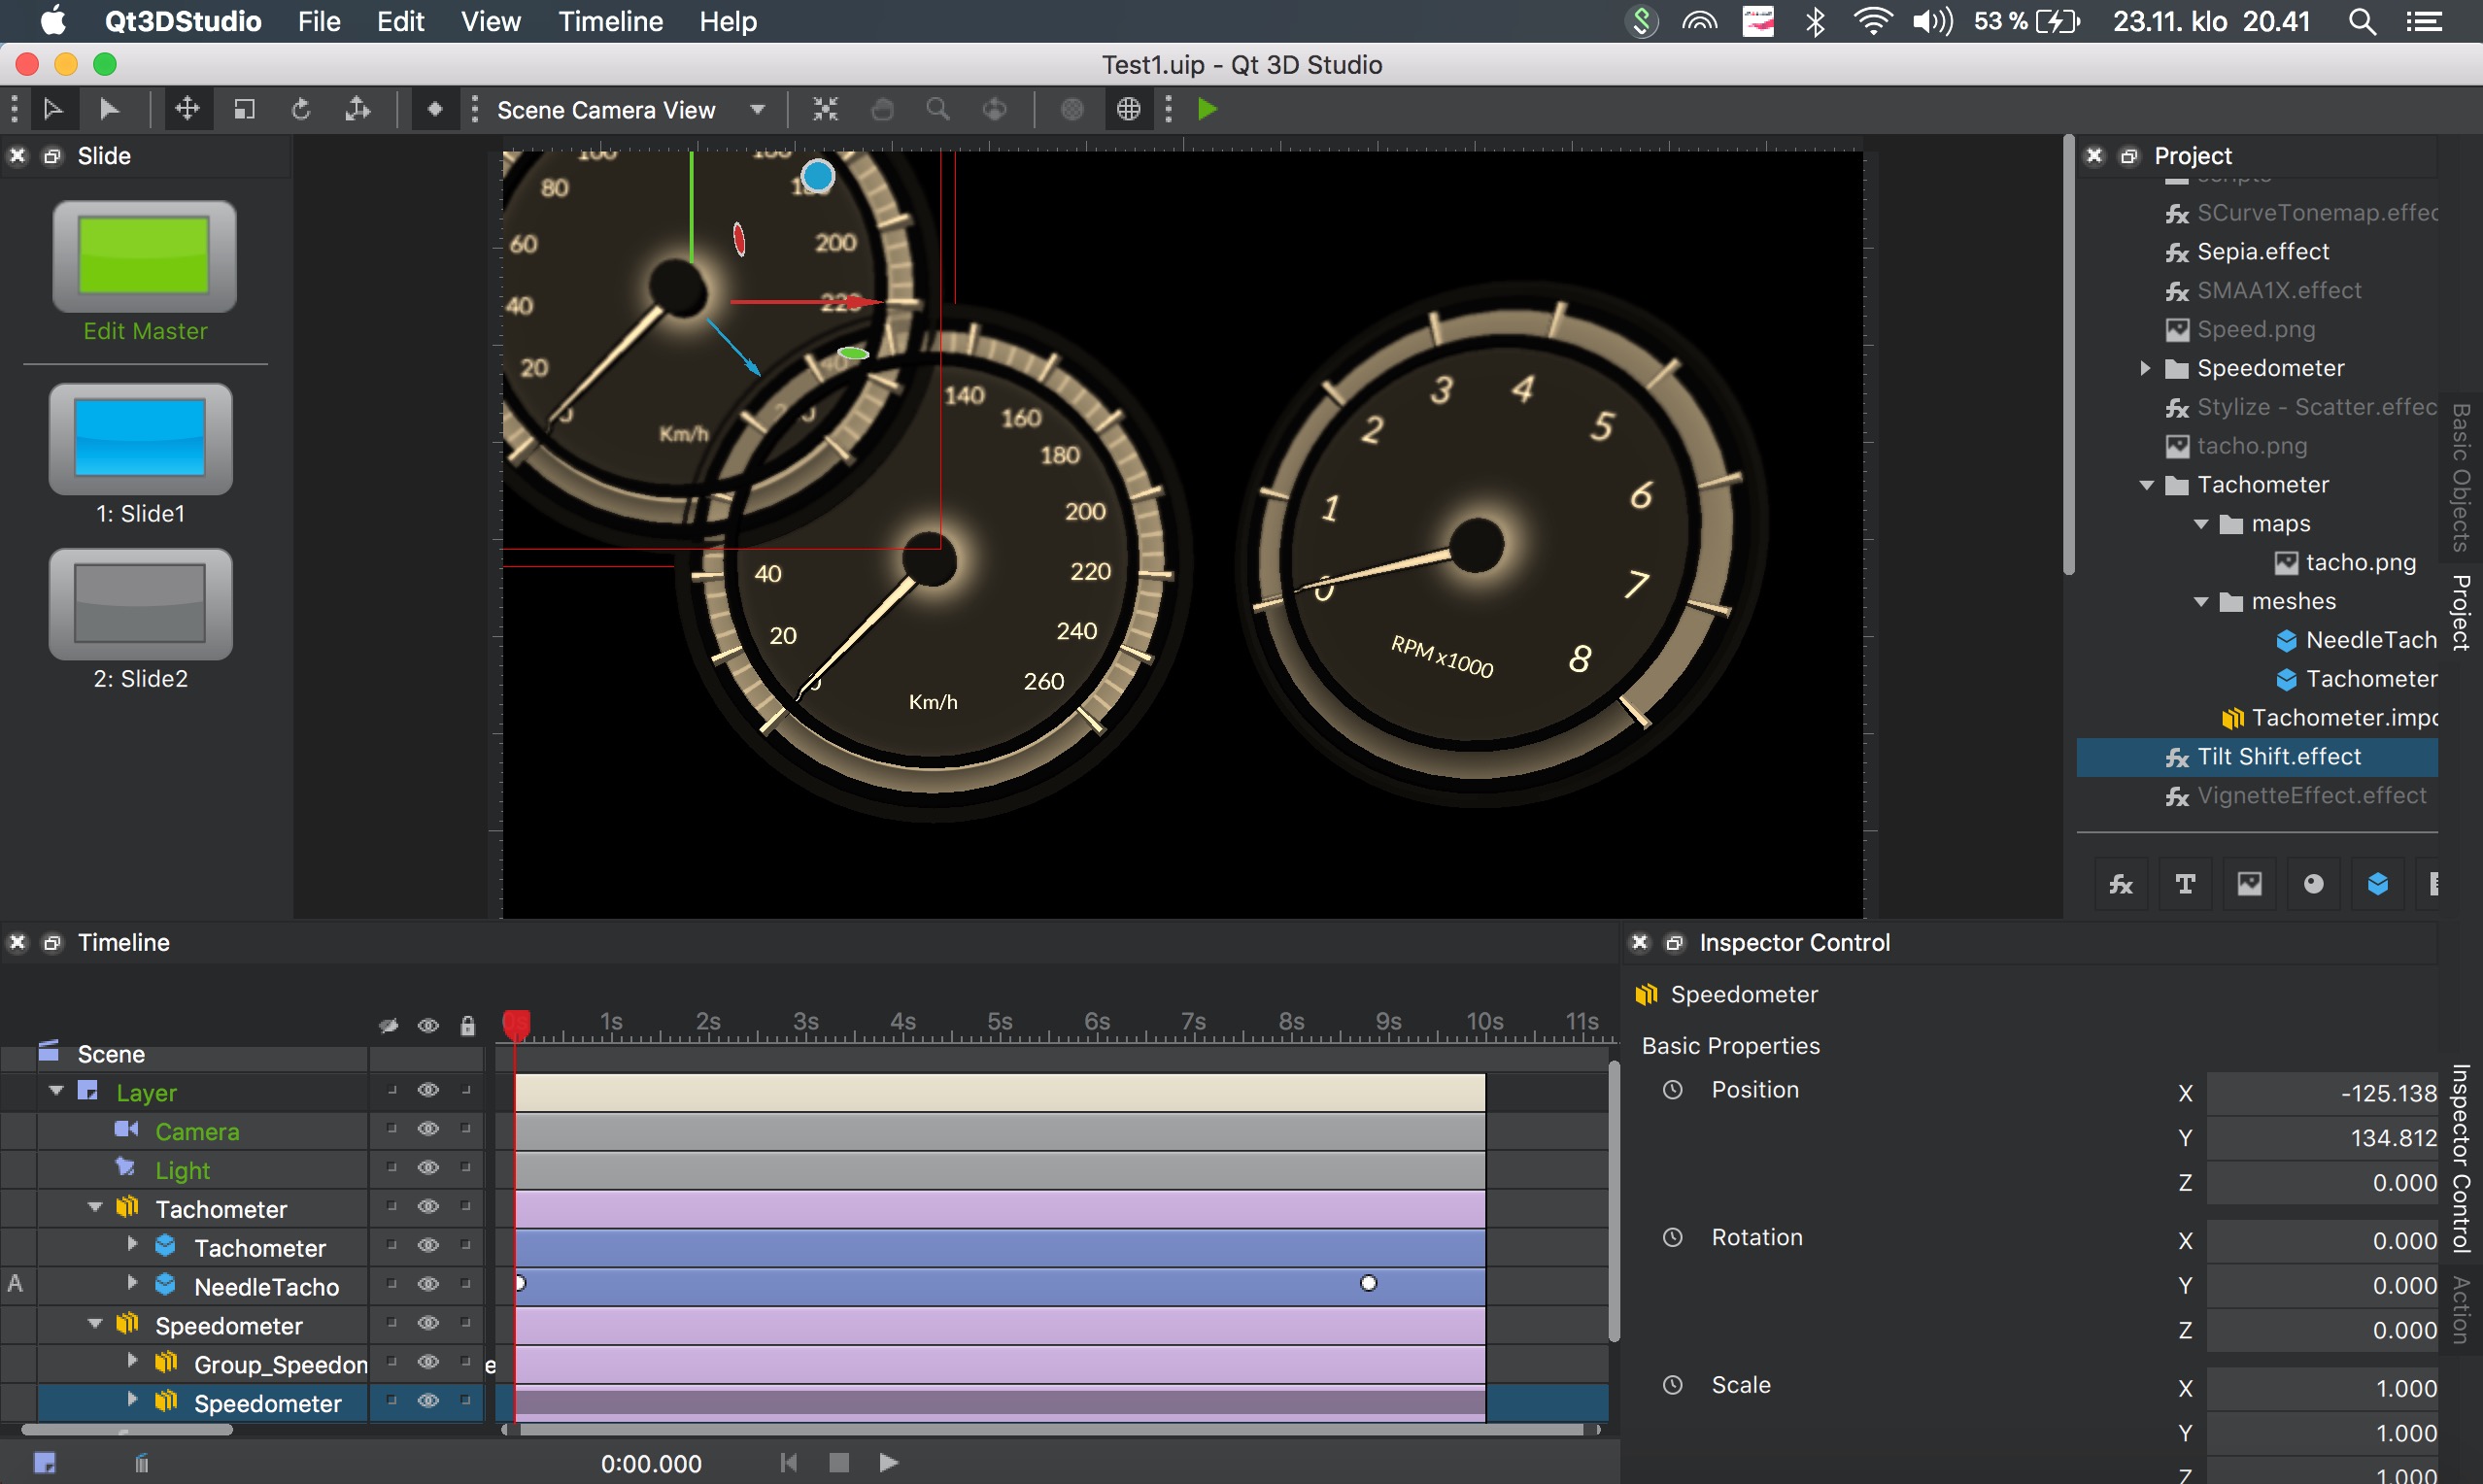This screenshot has width=2483, height=1484.
Task: Toggle Camera visibility eye in timeline
Action: click(x=428, y=1129)
